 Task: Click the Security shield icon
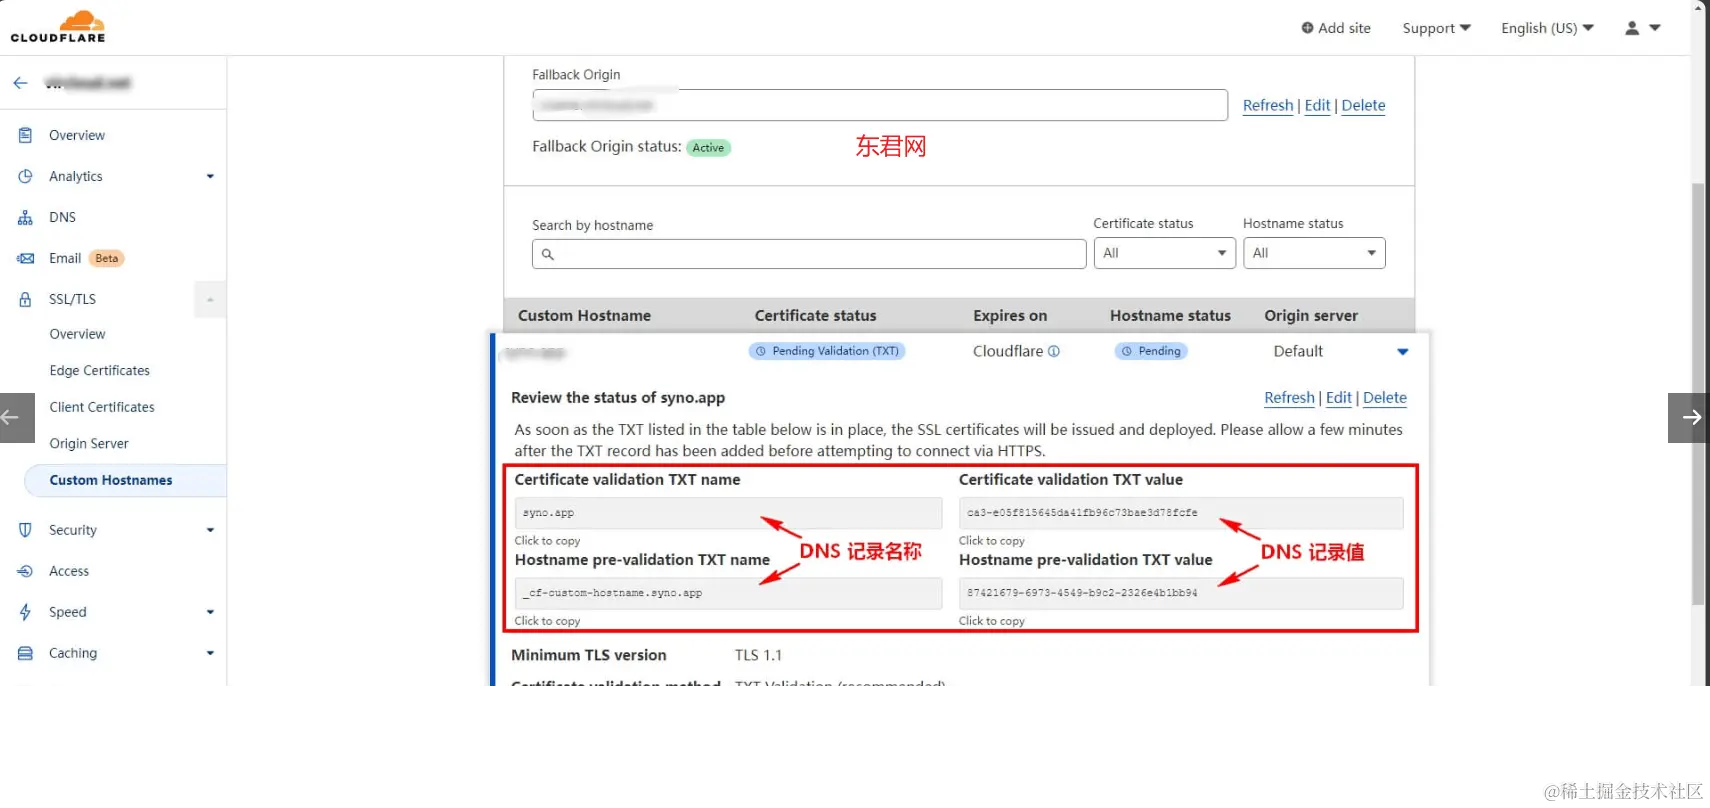coord(25,530)
